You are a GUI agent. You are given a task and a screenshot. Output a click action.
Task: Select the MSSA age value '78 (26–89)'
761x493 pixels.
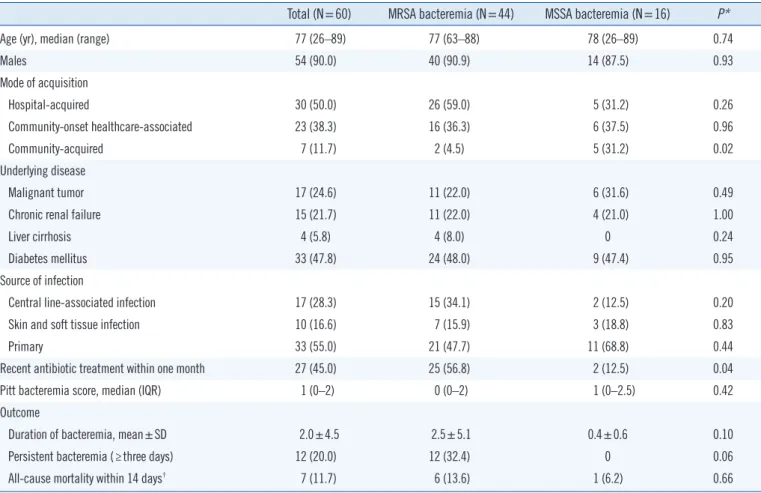coord(612,39)
